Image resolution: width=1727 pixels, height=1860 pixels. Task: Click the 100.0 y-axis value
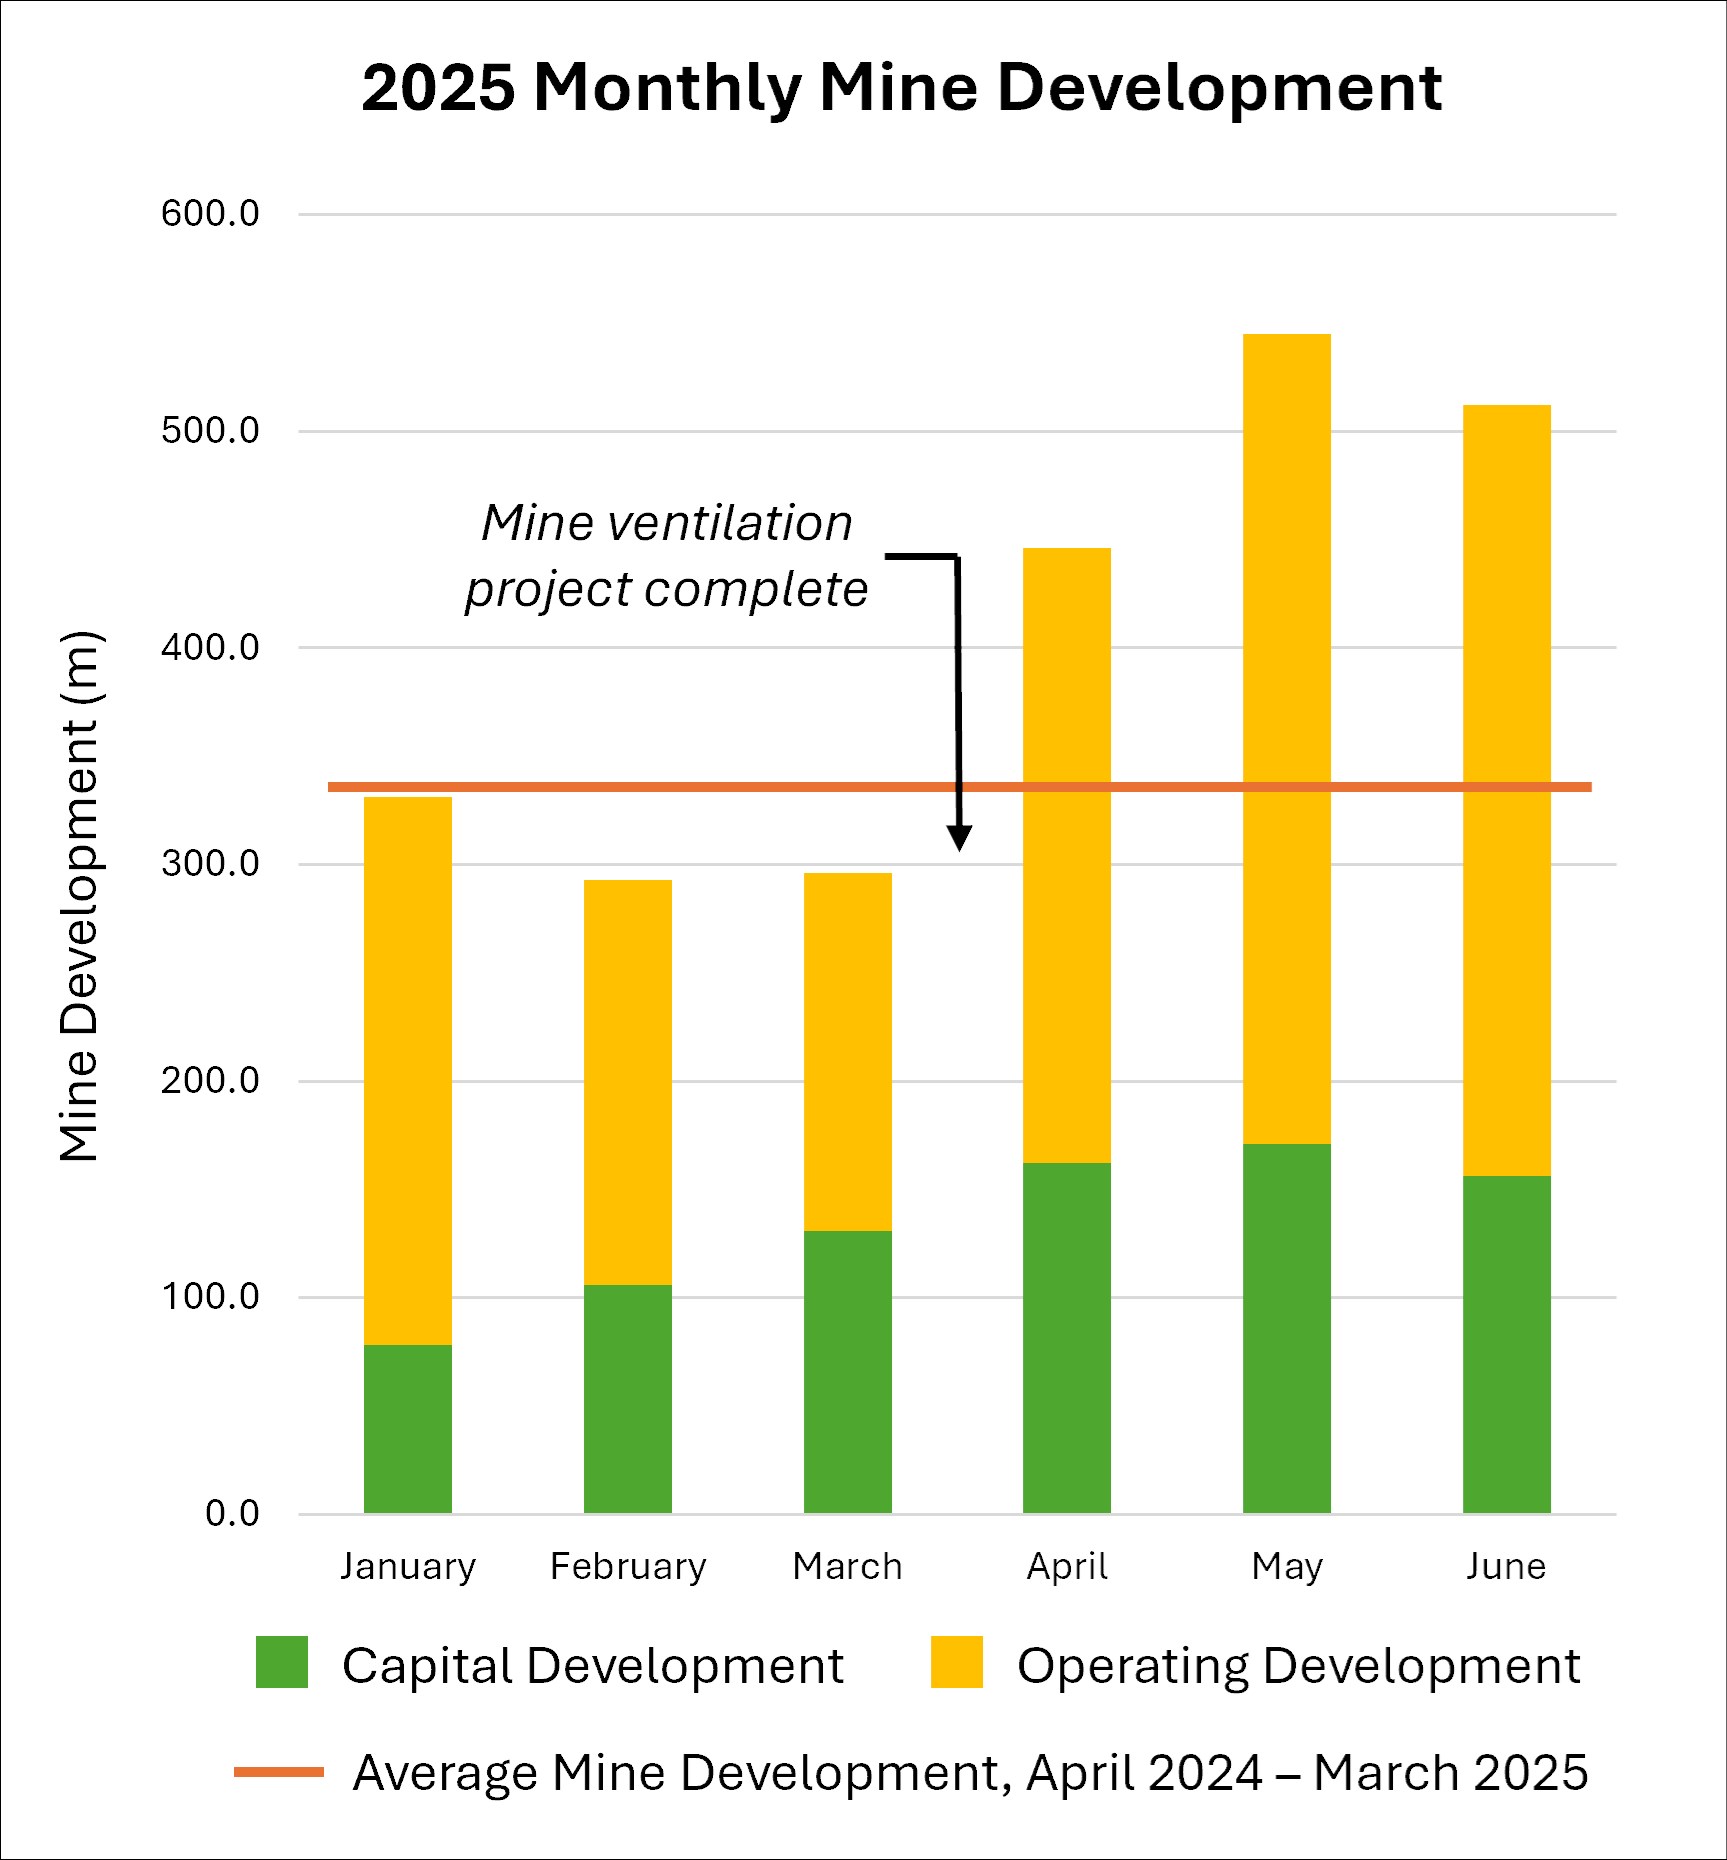pos(210,1297)
